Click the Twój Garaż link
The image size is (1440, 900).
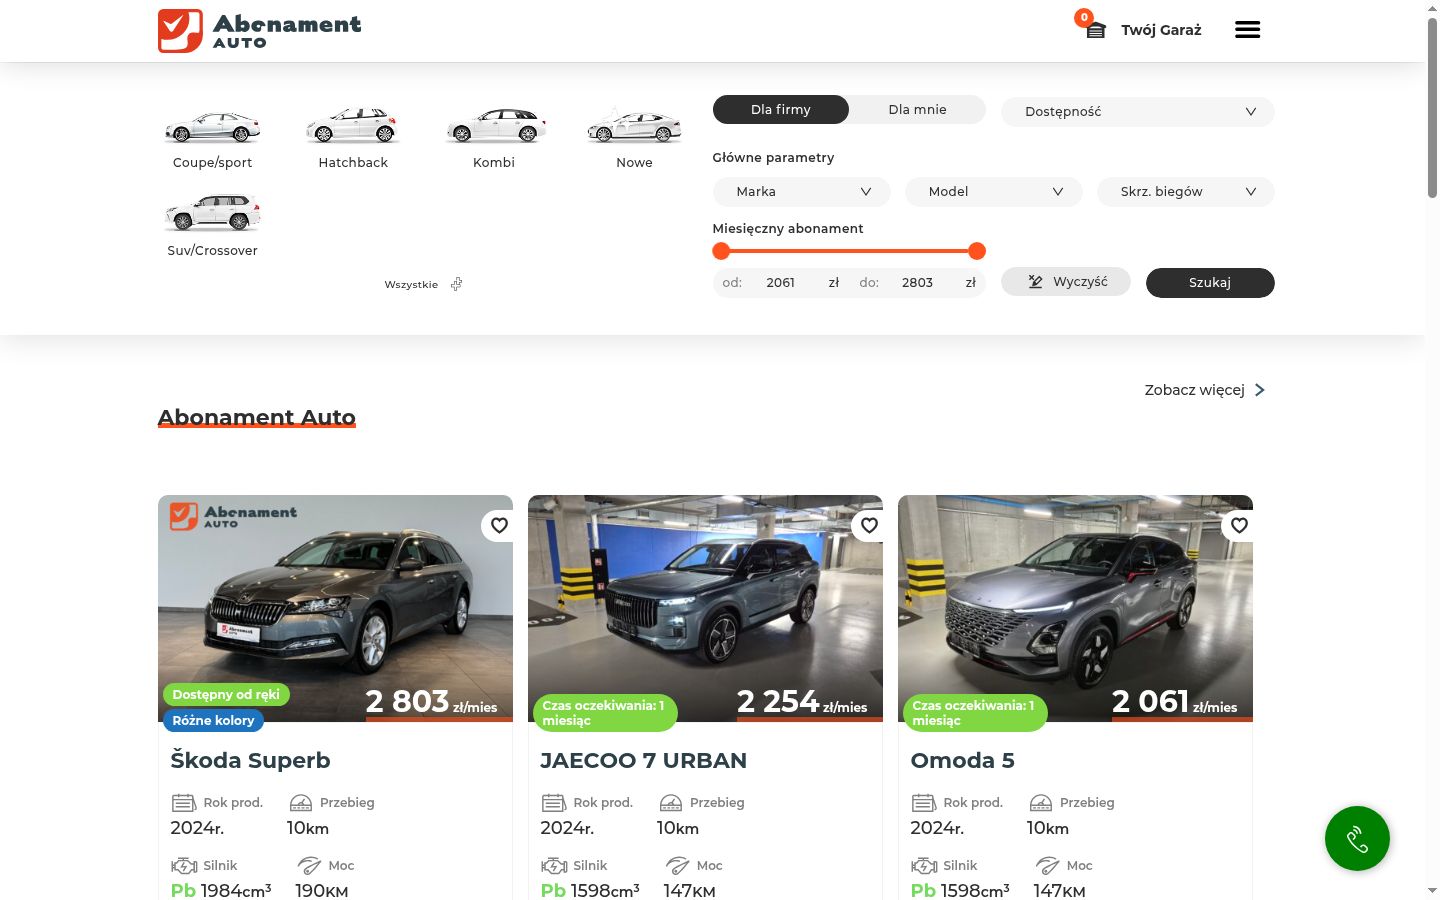tap(1161, 30)
